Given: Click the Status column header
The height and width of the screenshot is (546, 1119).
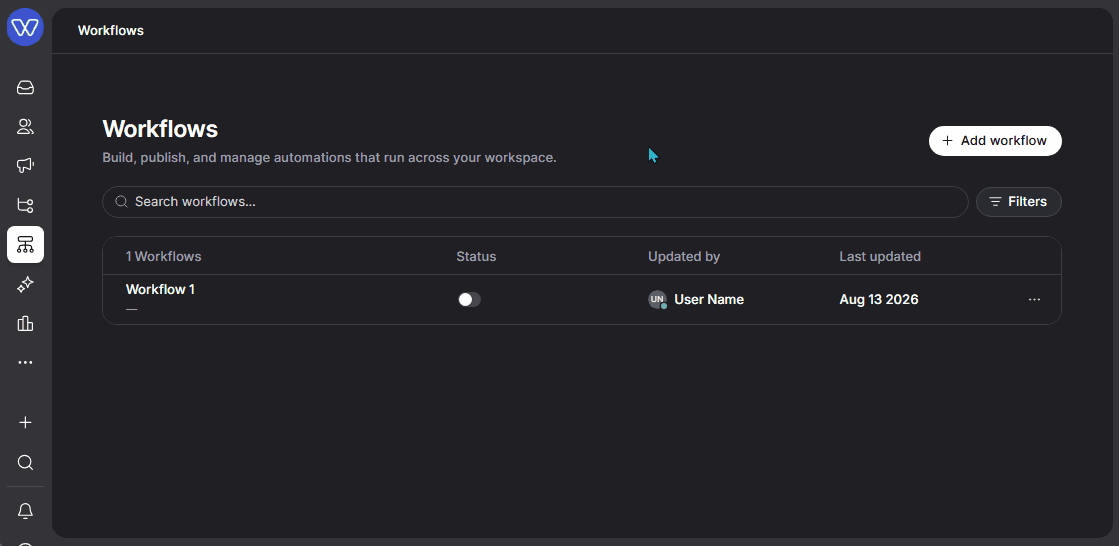Looking at the screenshot, I should click(476, 256).
